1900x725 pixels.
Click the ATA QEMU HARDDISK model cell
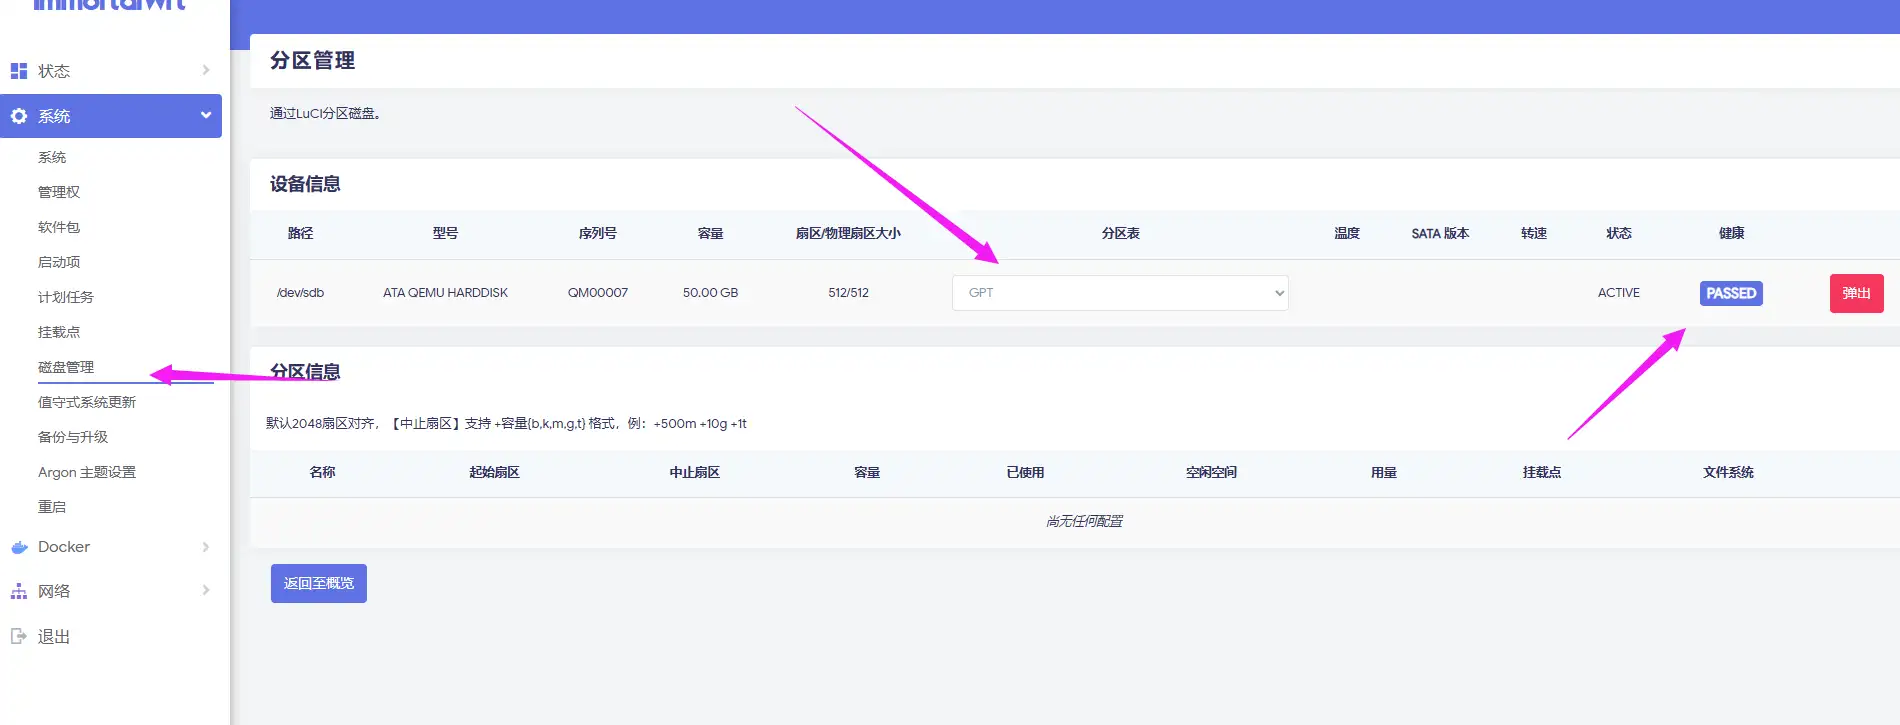pyautogui.click(x=445, y=293)
